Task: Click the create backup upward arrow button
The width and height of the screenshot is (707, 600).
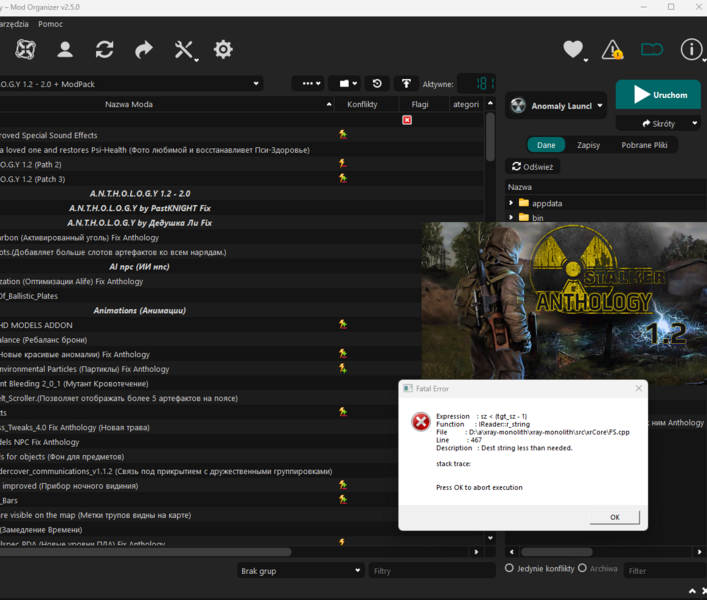Action: pyautogui.click(x=406, y=83)
